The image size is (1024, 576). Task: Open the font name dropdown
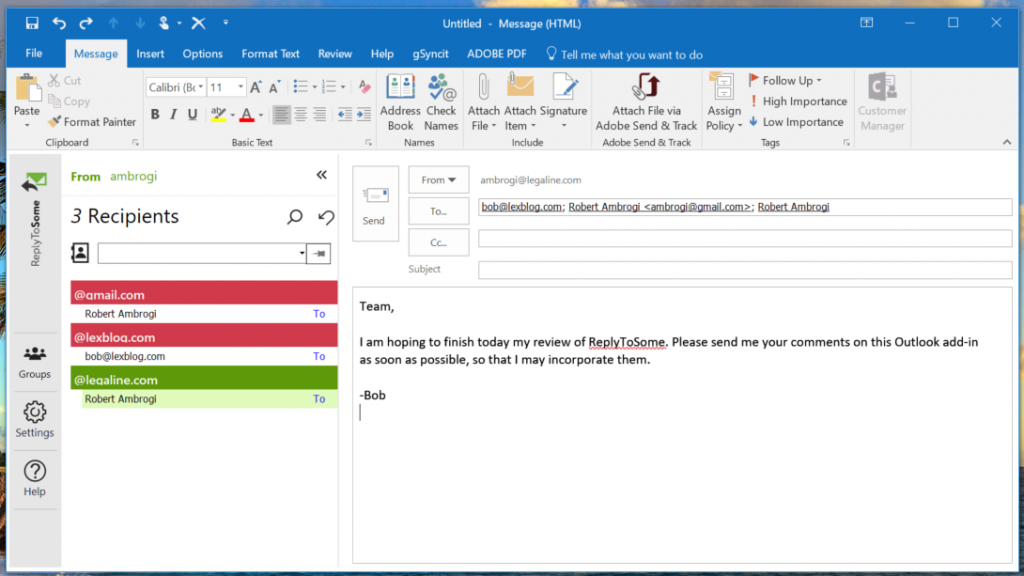200,87
